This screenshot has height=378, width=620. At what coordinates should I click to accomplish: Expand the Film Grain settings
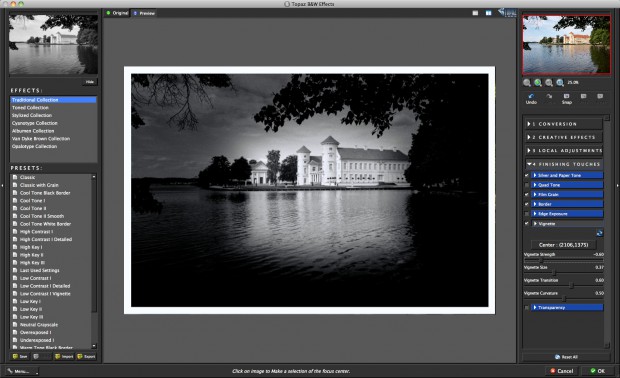click(567, 195)
